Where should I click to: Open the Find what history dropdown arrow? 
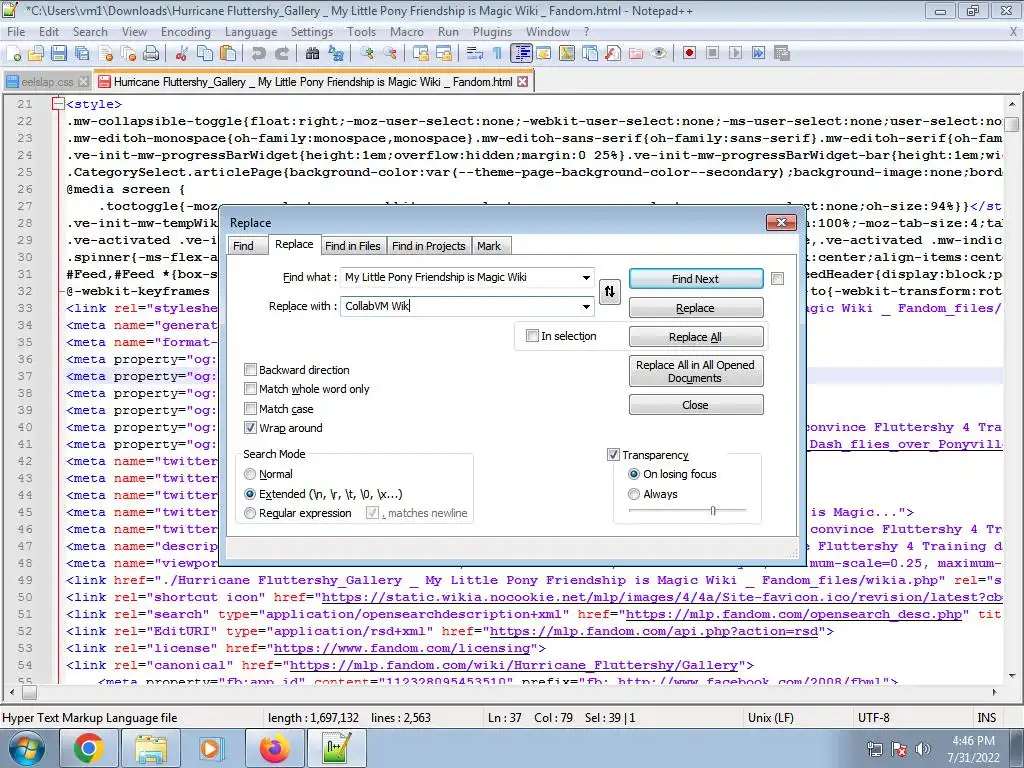pyautogui.click(x=586, y=278)
